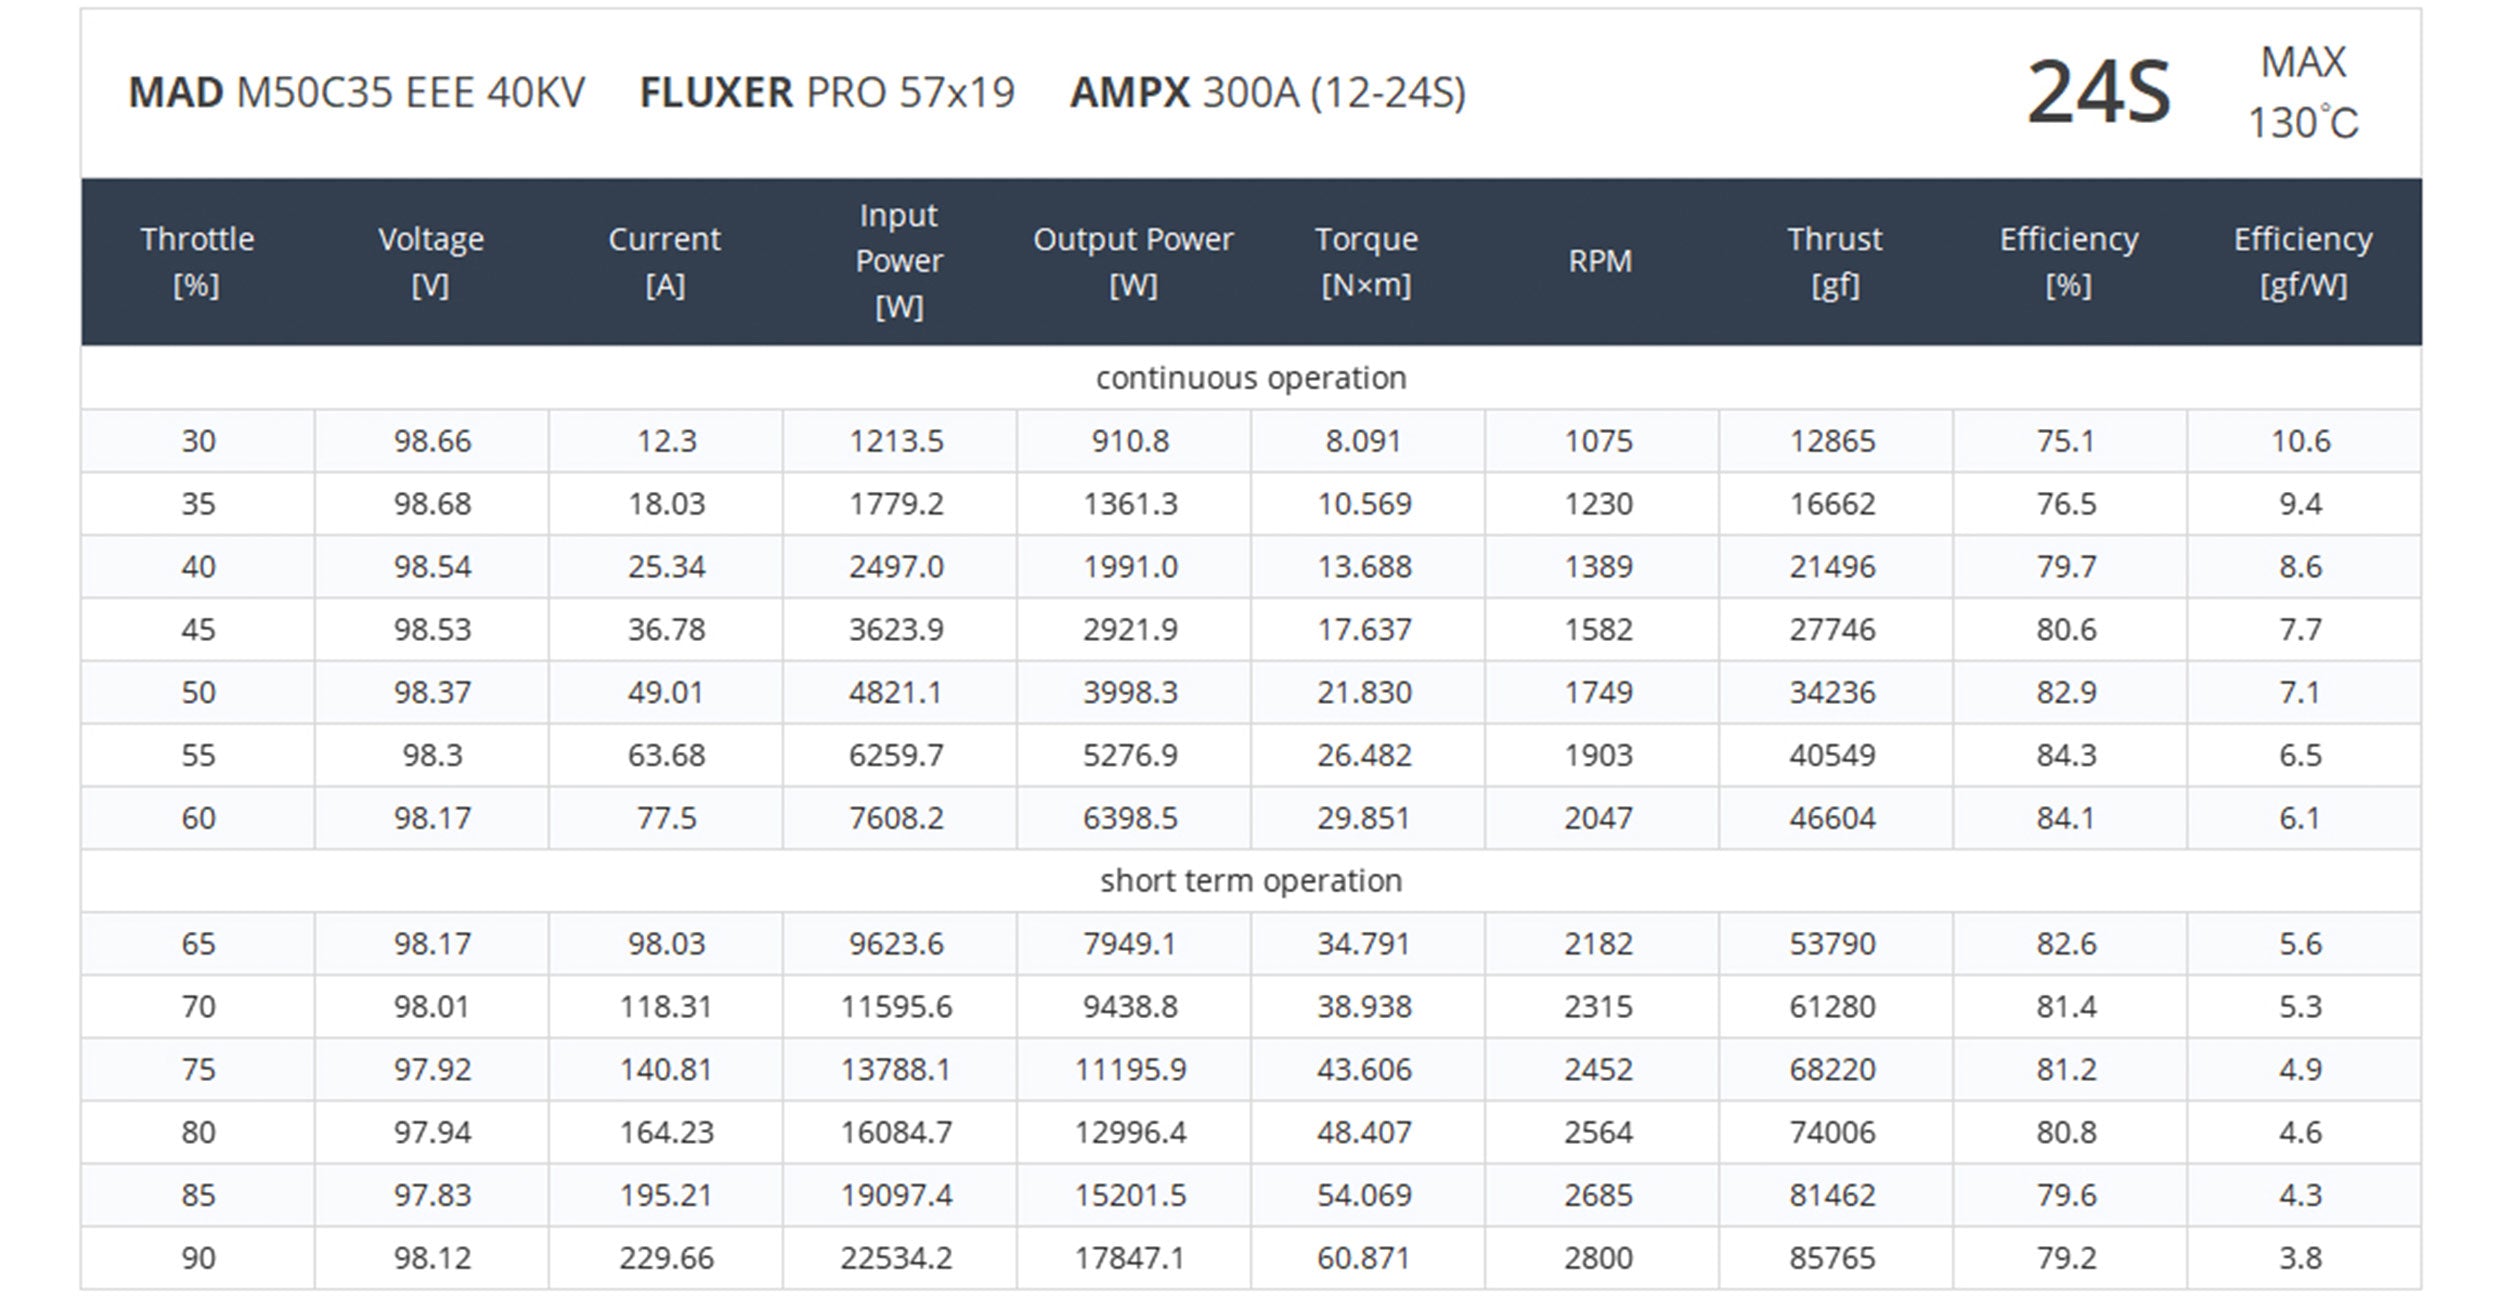Image resolution: width=2500 pixels, height=1304 pixels.
Task: Select the Output Power [W] header
Action: [x=1133, y=262]
